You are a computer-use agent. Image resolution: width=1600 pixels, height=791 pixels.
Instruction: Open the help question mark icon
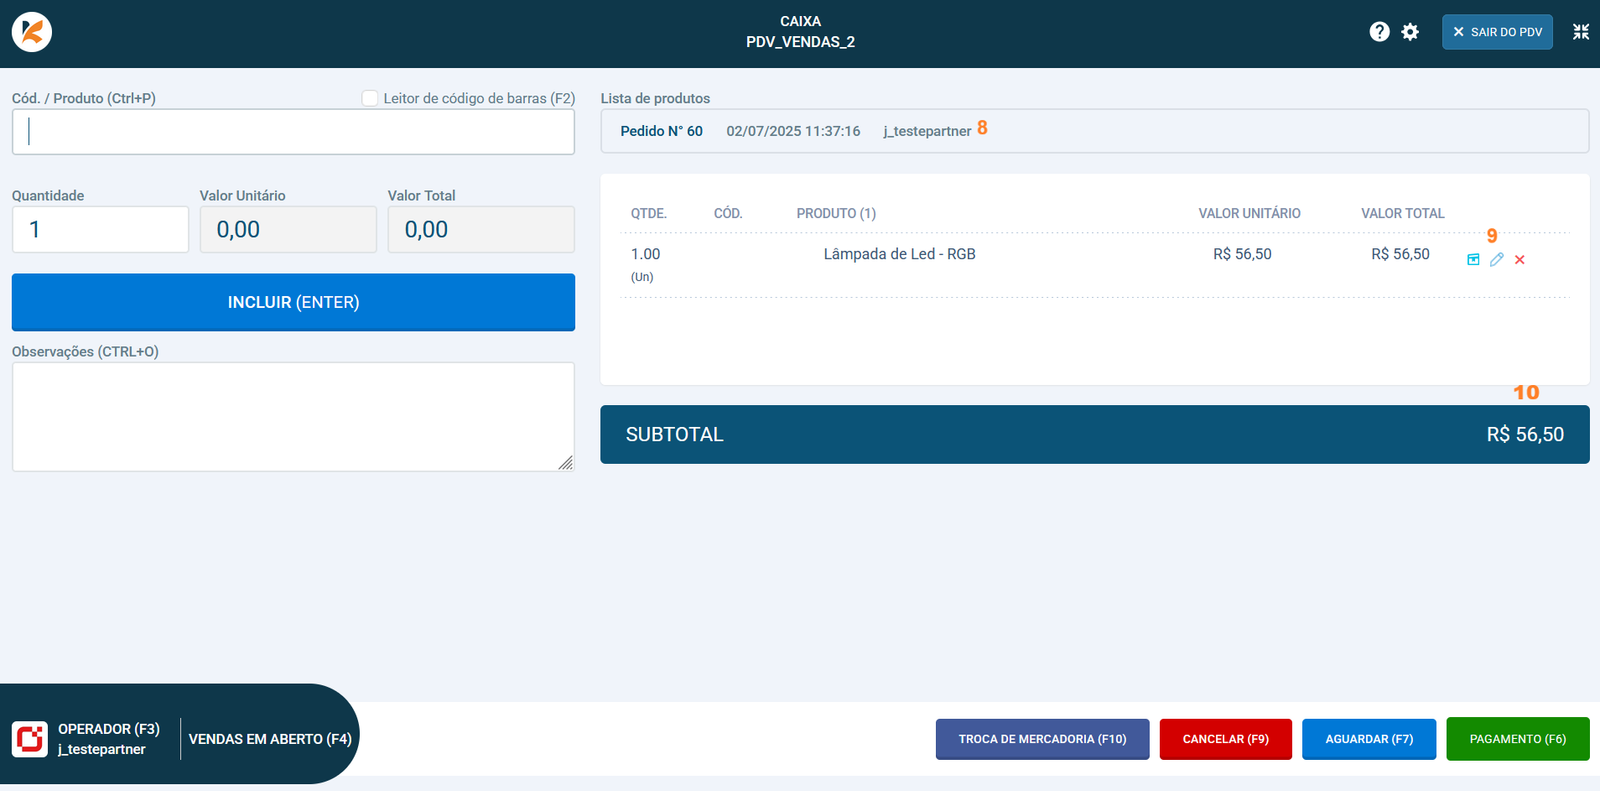coord(1379,32)
